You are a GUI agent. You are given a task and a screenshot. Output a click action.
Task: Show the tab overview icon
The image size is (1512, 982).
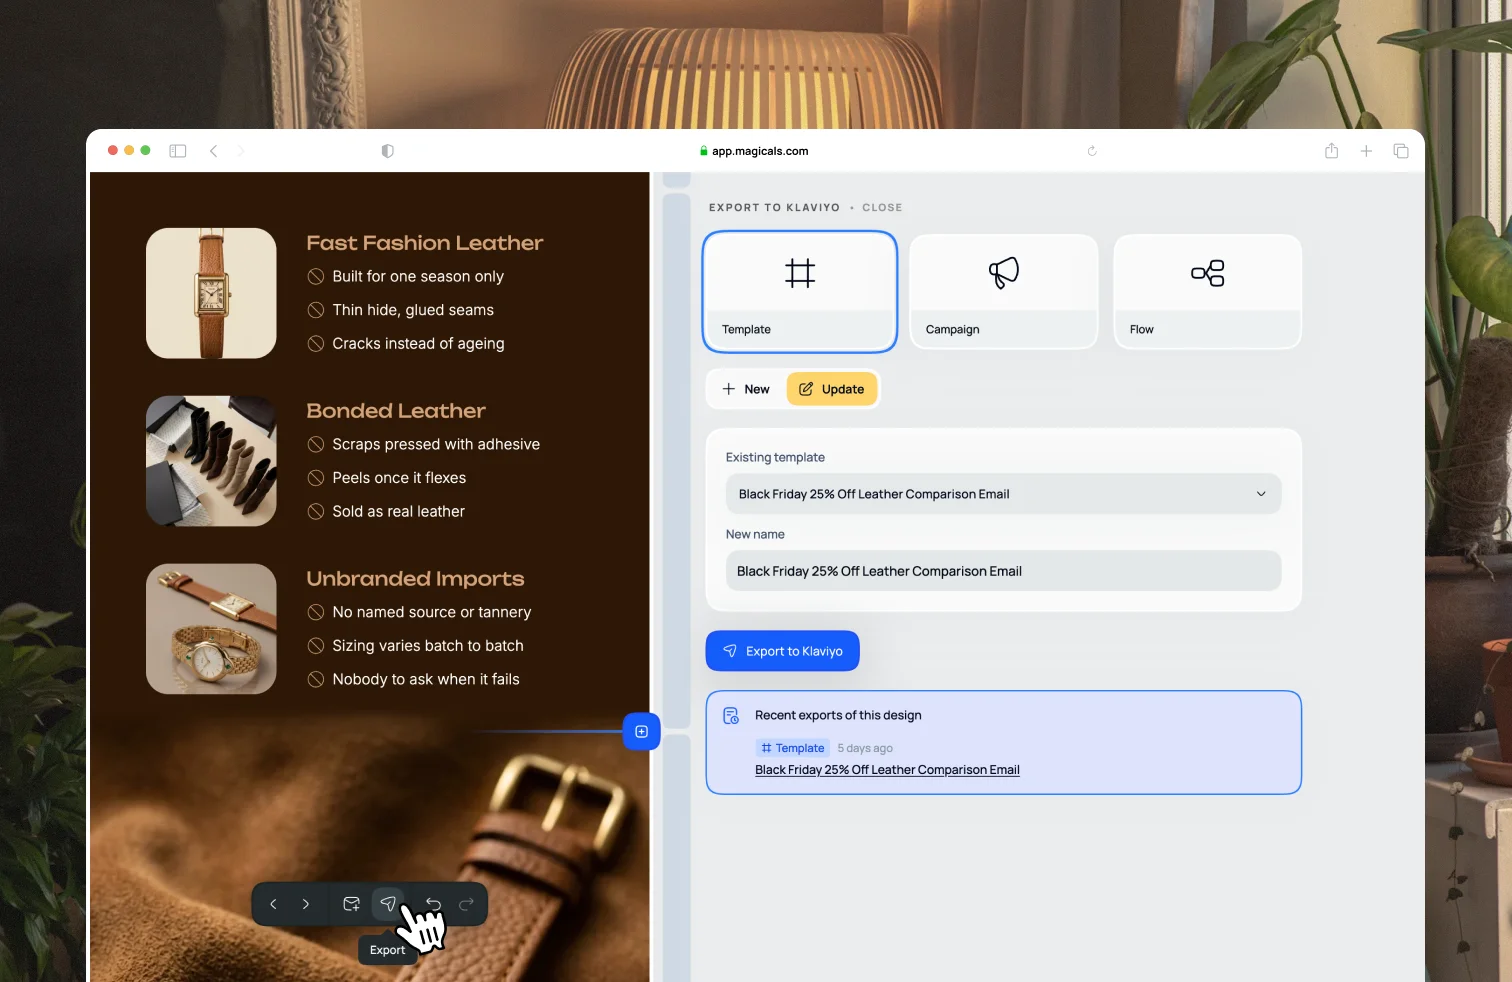click(1401, 151)
